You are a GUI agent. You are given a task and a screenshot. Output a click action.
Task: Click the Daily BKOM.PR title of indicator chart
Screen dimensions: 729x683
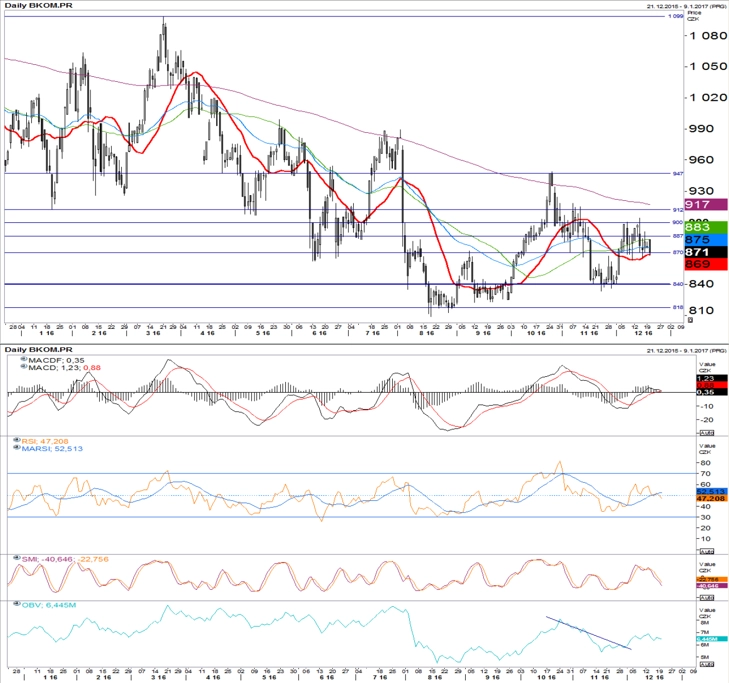pyautogui.click(x=38, y=350)
